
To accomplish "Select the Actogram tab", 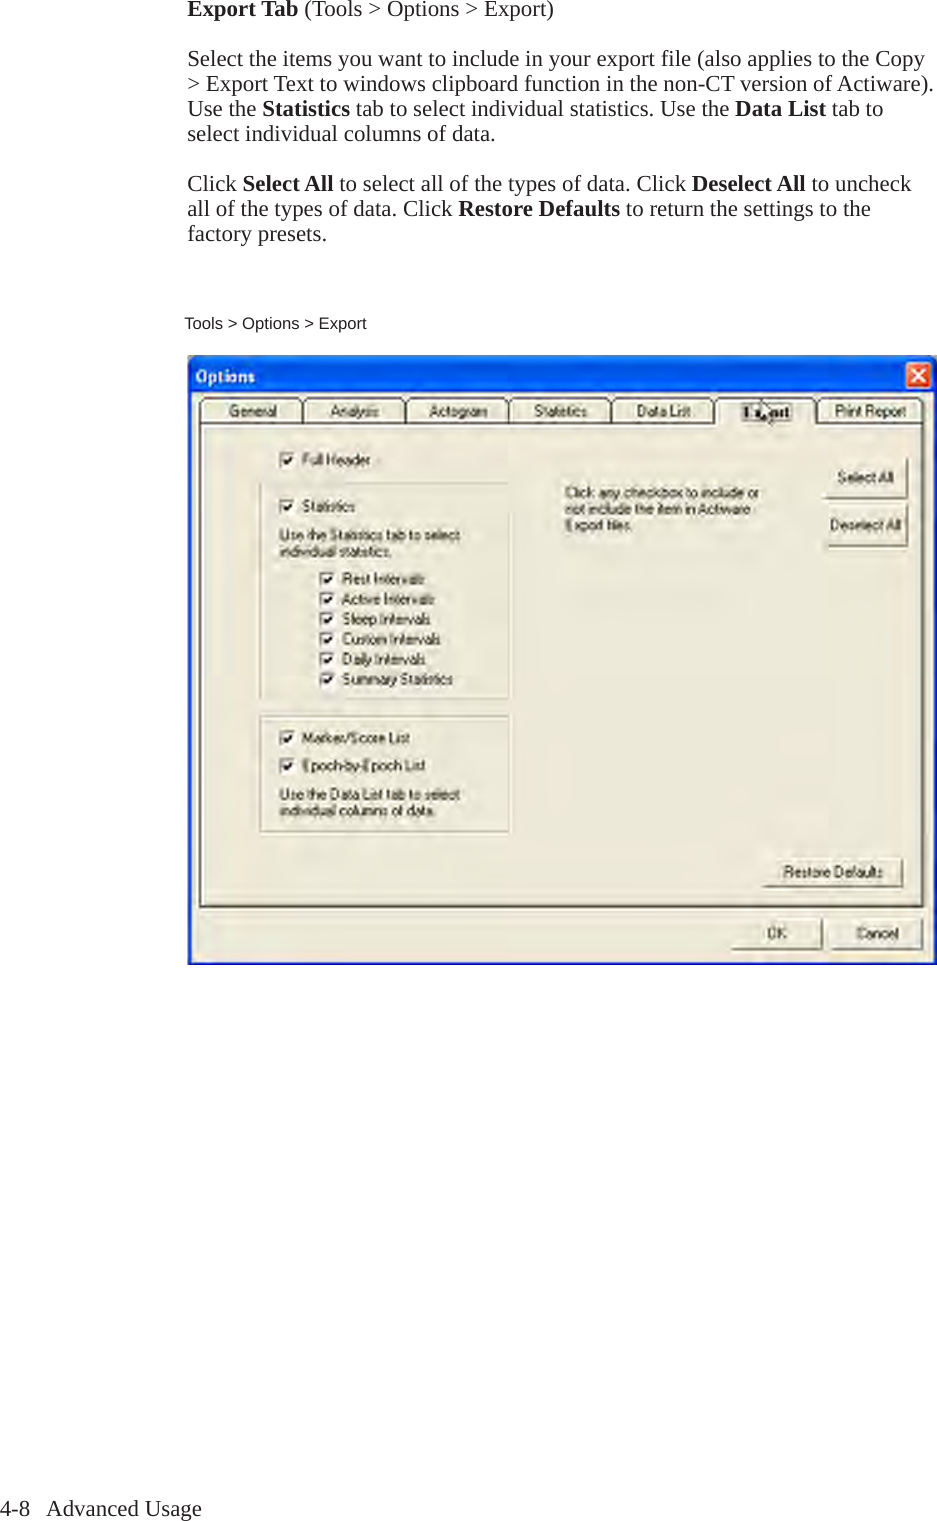I will (457, 410).
